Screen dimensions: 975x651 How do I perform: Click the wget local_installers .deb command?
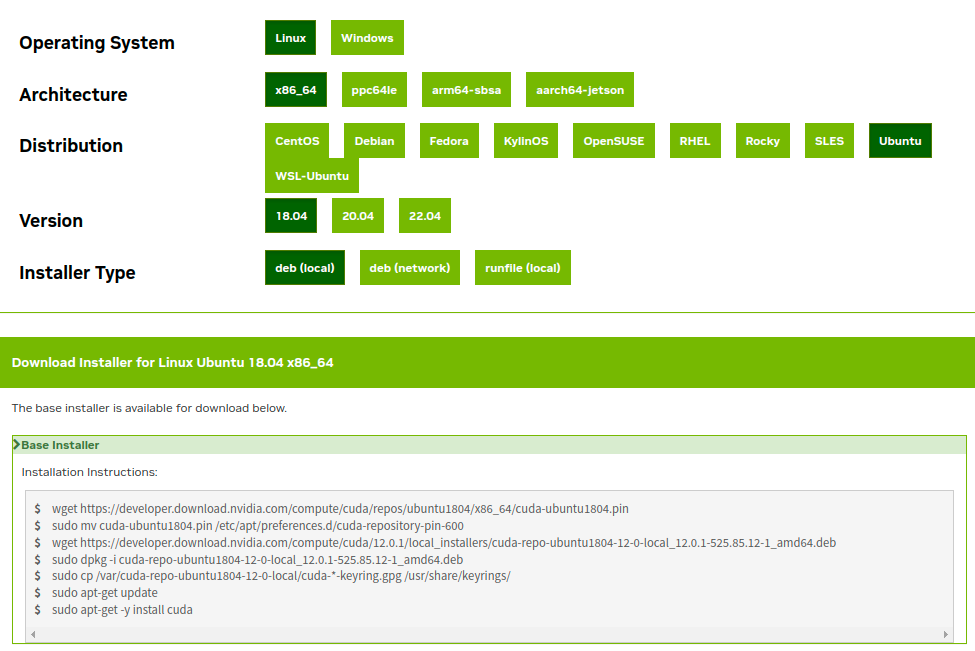tap(444, 543)
